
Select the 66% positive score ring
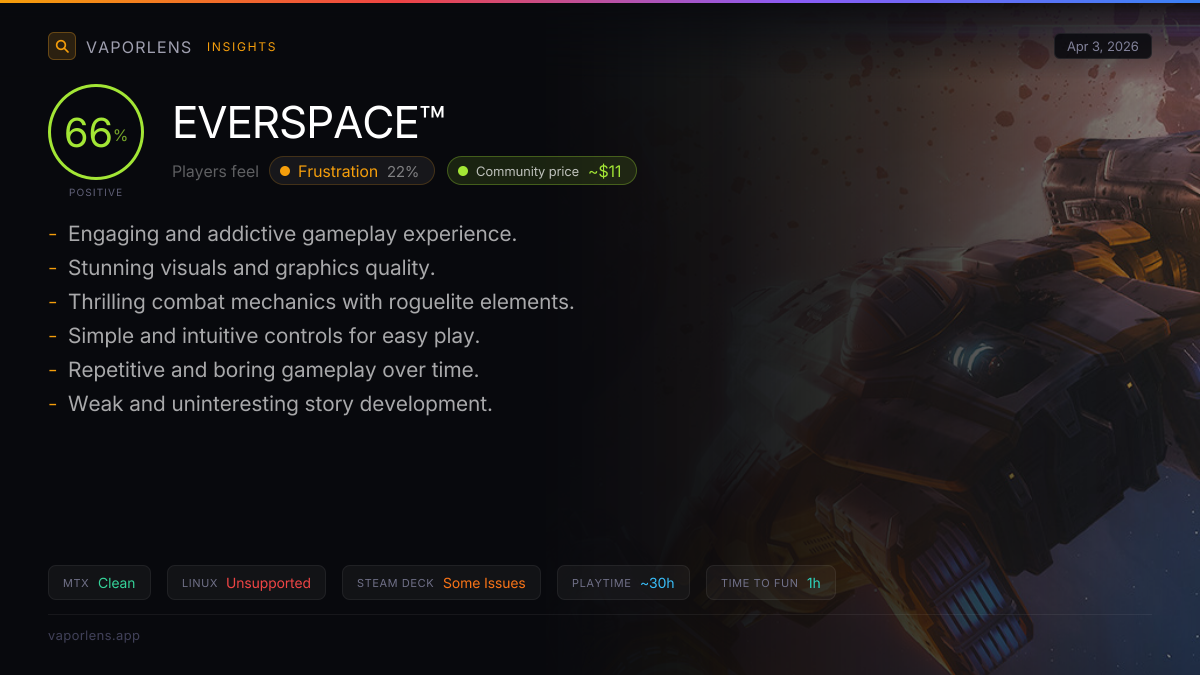pos(96,132)
